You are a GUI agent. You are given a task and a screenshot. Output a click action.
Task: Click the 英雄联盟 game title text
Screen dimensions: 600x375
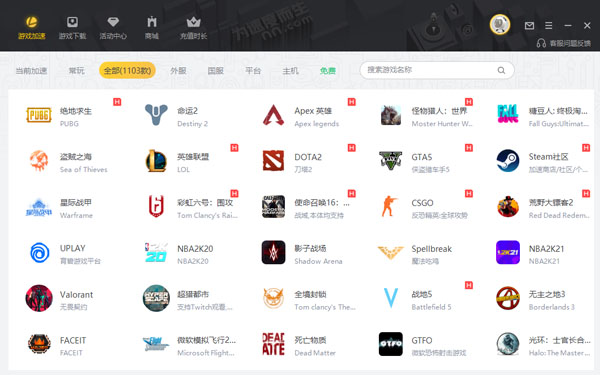(x=193, y=157)
